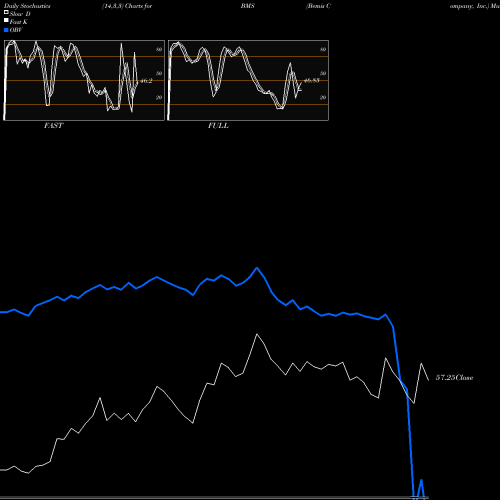Click the Fast K legend swatch
The image size is (500, 500).
6,21
